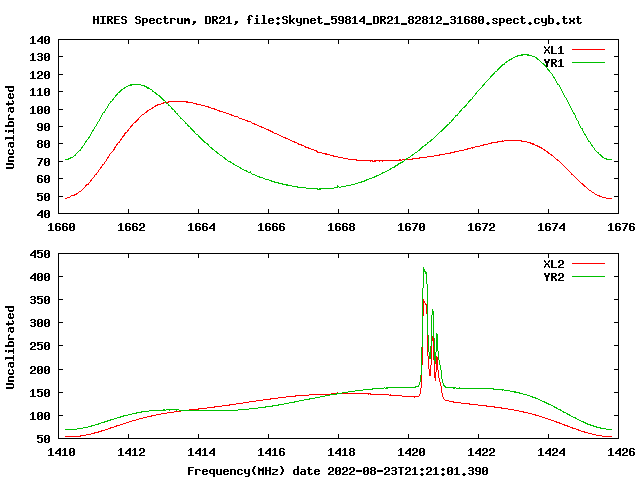Click the bottom plot Uncalibrated axis label
Viewport: 640px width, 480px height.
pos(10,347)
